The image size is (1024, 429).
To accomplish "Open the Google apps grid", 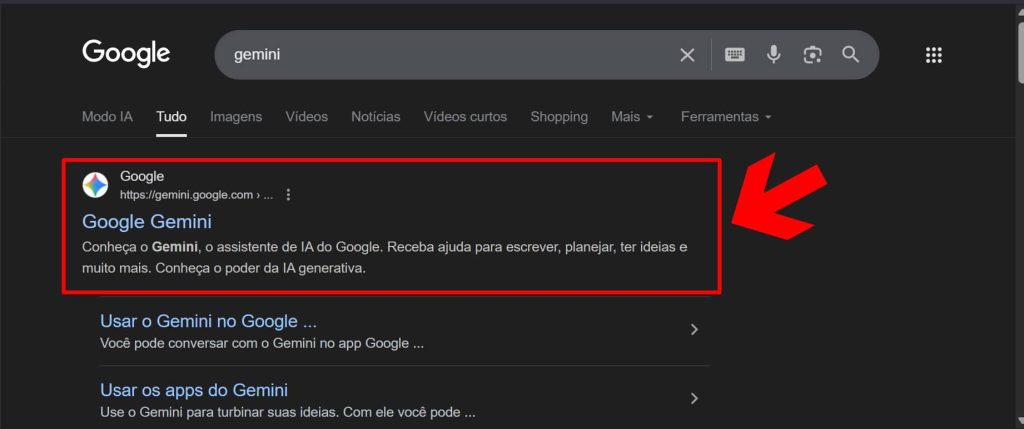I will click(934, 55).
